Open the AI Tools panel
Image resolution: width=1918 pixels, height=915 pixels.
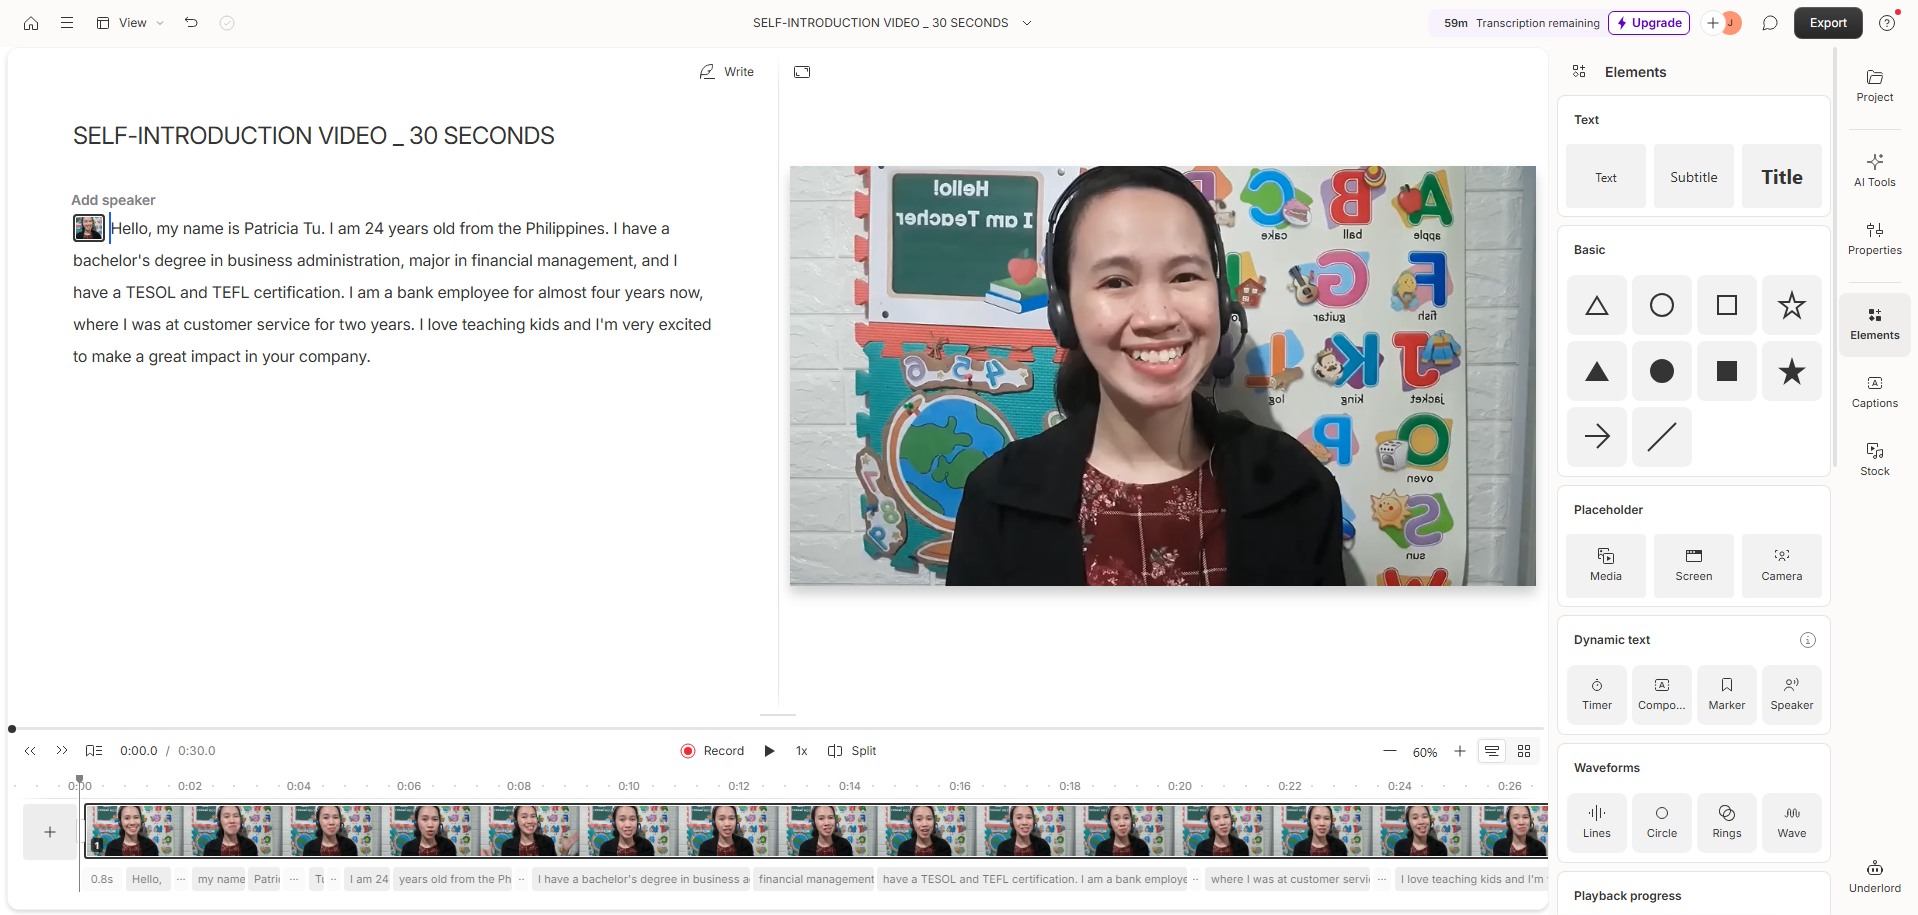(1874, 170)
